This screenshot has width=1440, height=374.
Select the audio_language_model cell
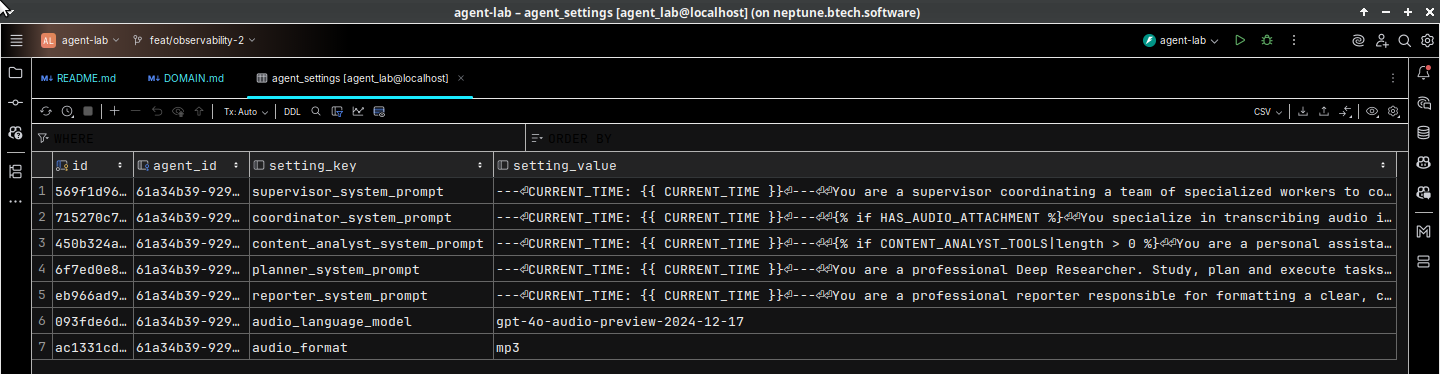371,321
